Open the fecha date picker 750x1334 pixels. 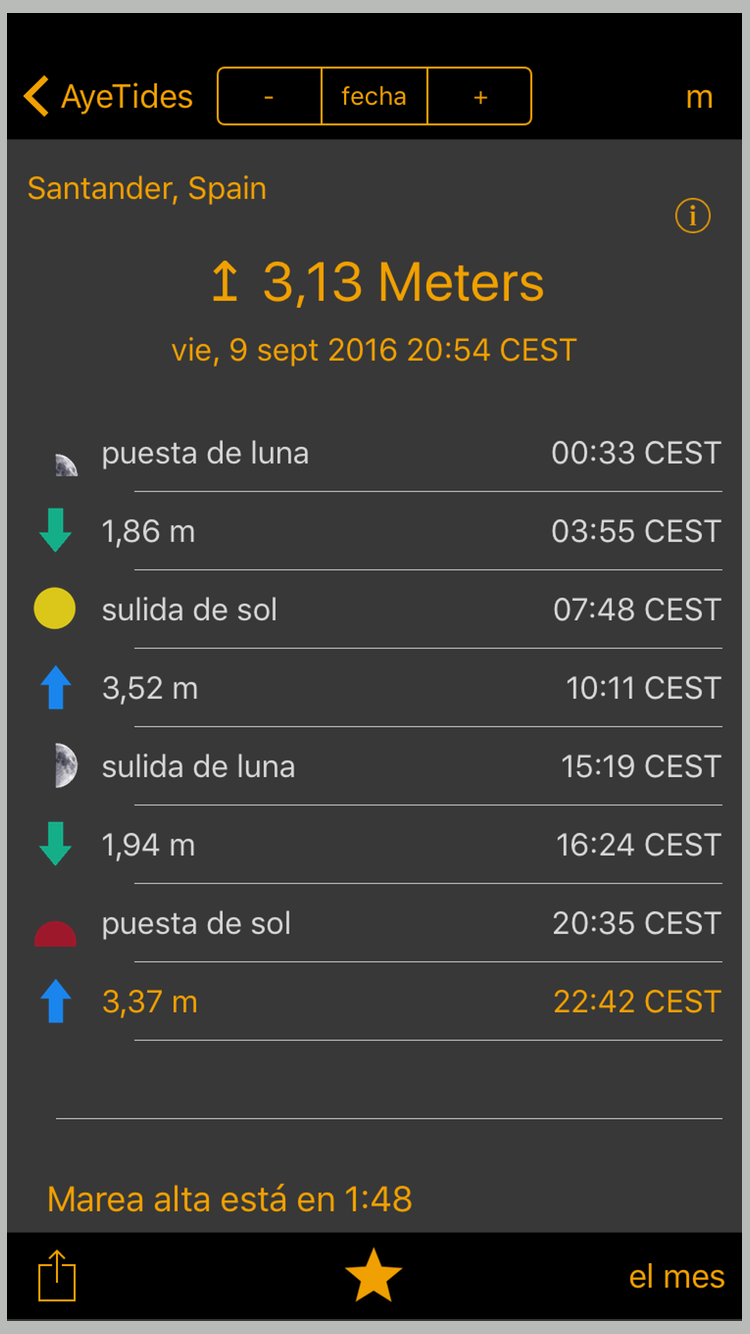[x=374, y=97]
